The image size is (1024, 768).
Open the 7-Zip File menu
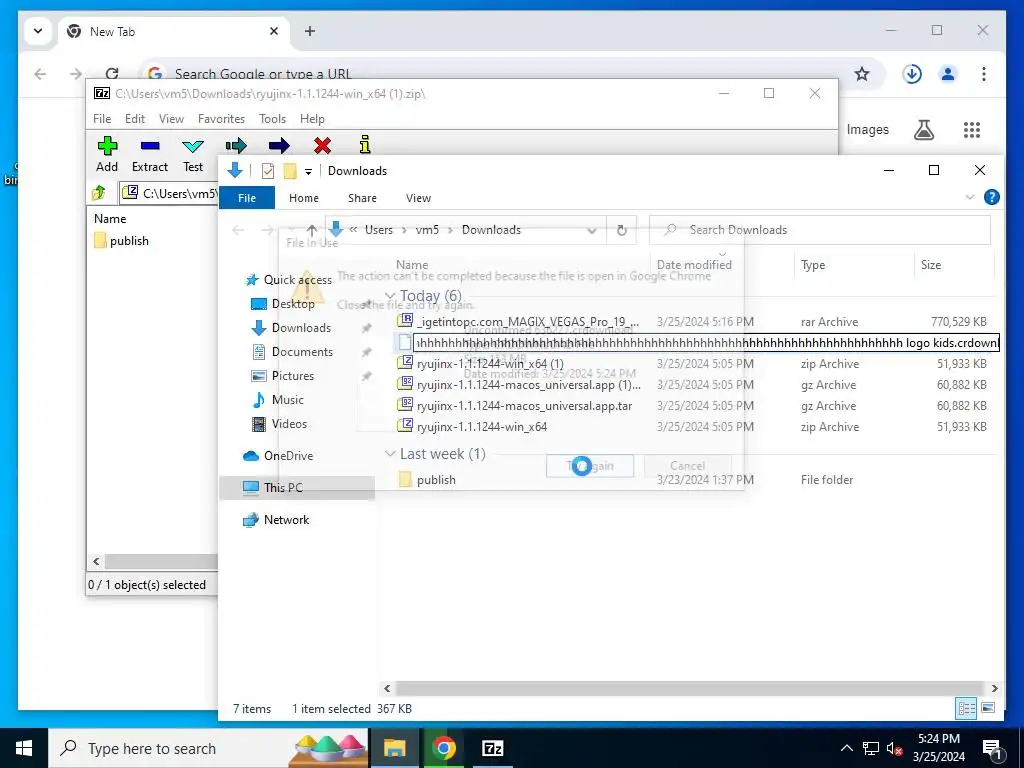coord(102,119)
